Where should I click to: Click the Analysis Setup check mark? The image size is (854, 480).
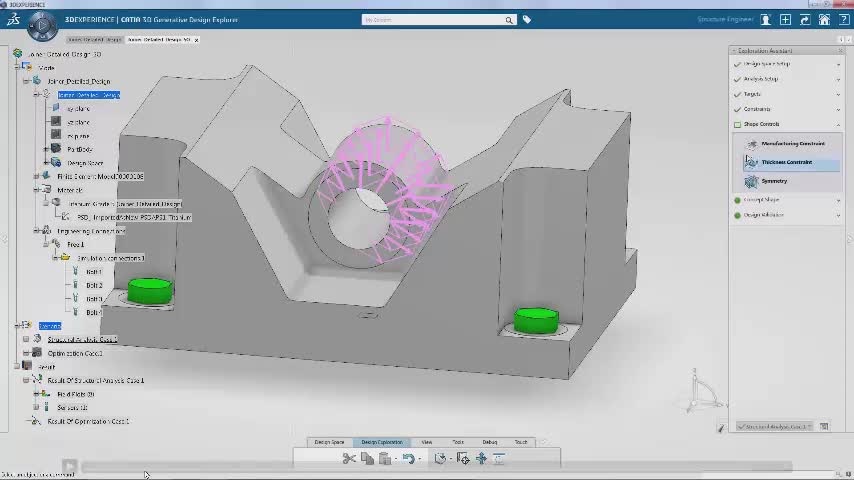tap(737, 80)
